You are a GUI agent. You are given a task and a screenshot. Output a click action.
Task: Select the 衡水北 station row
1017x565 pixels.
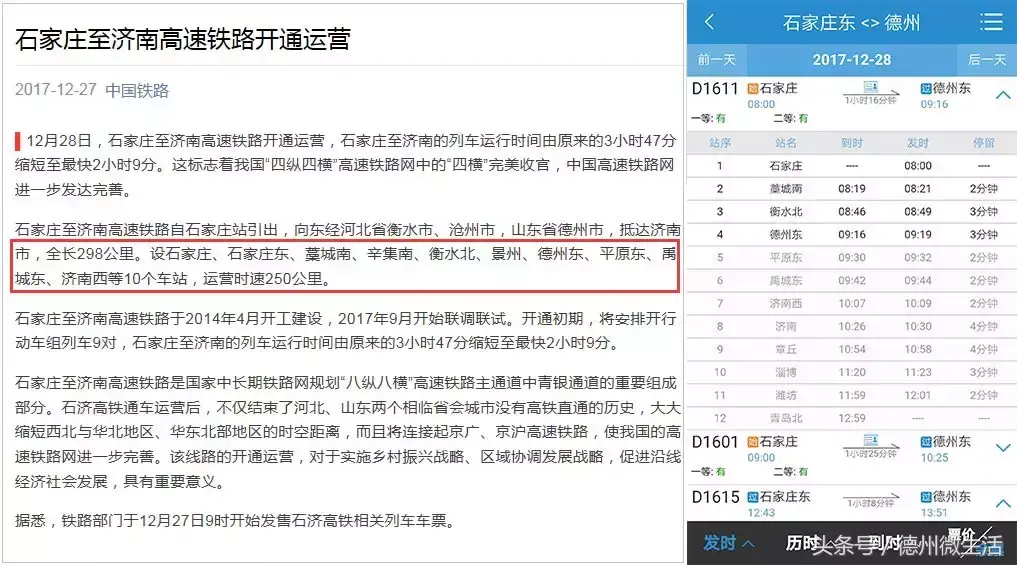(786, 212)
